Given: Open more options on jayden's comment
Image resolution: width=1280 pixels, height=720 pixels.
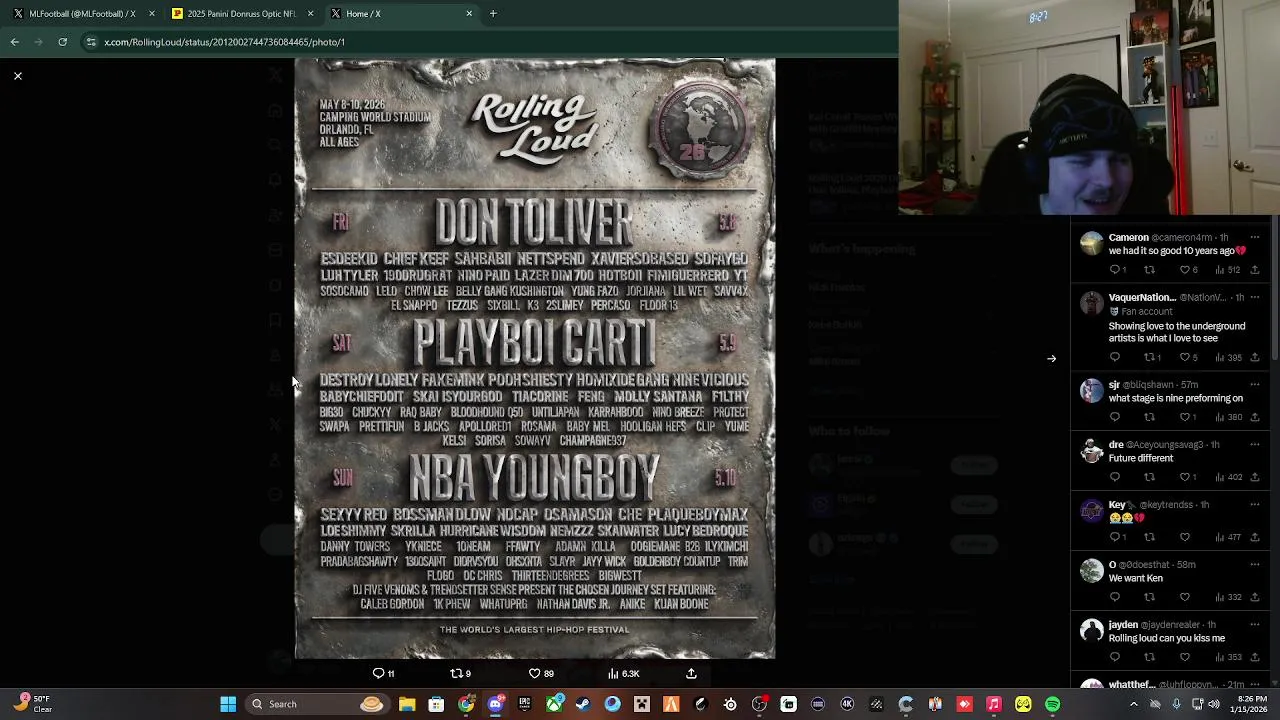Looking at the screenshot, I should [x=1255, y=625].
